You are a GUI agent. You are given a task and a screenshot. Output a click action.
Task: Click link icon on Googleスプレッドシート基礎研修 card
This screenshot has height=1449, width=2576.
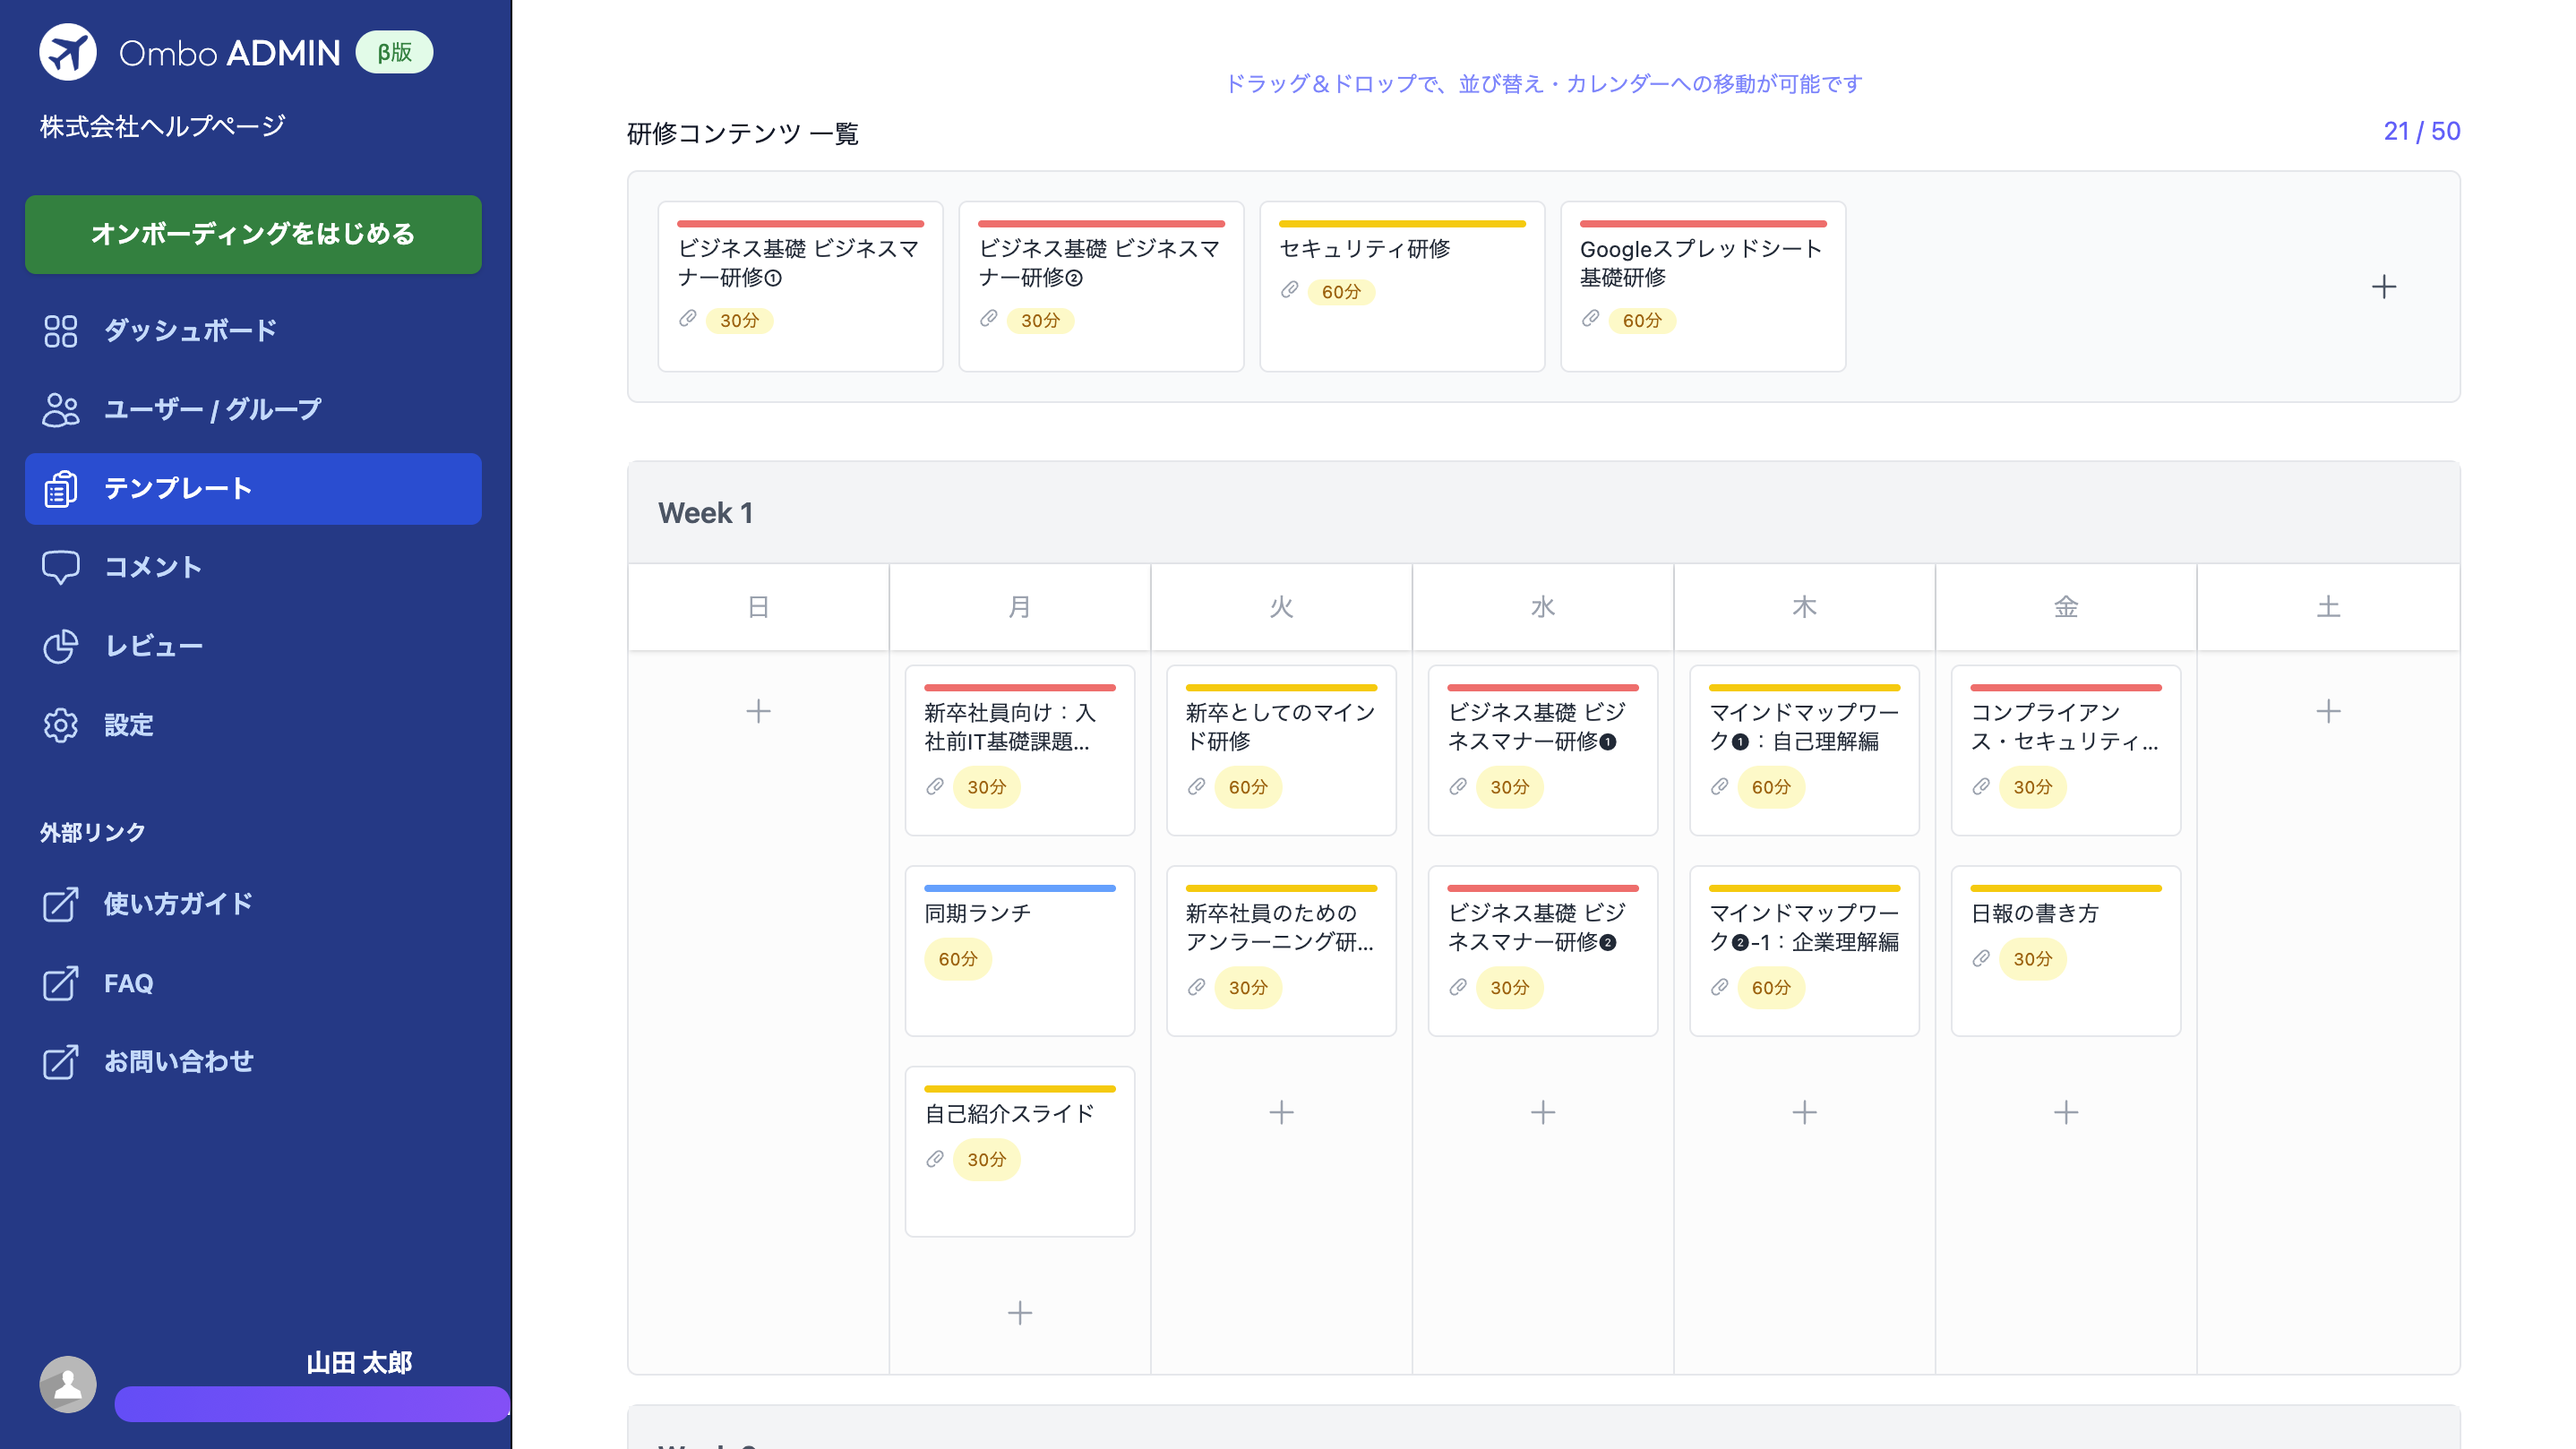(1590, 319)
